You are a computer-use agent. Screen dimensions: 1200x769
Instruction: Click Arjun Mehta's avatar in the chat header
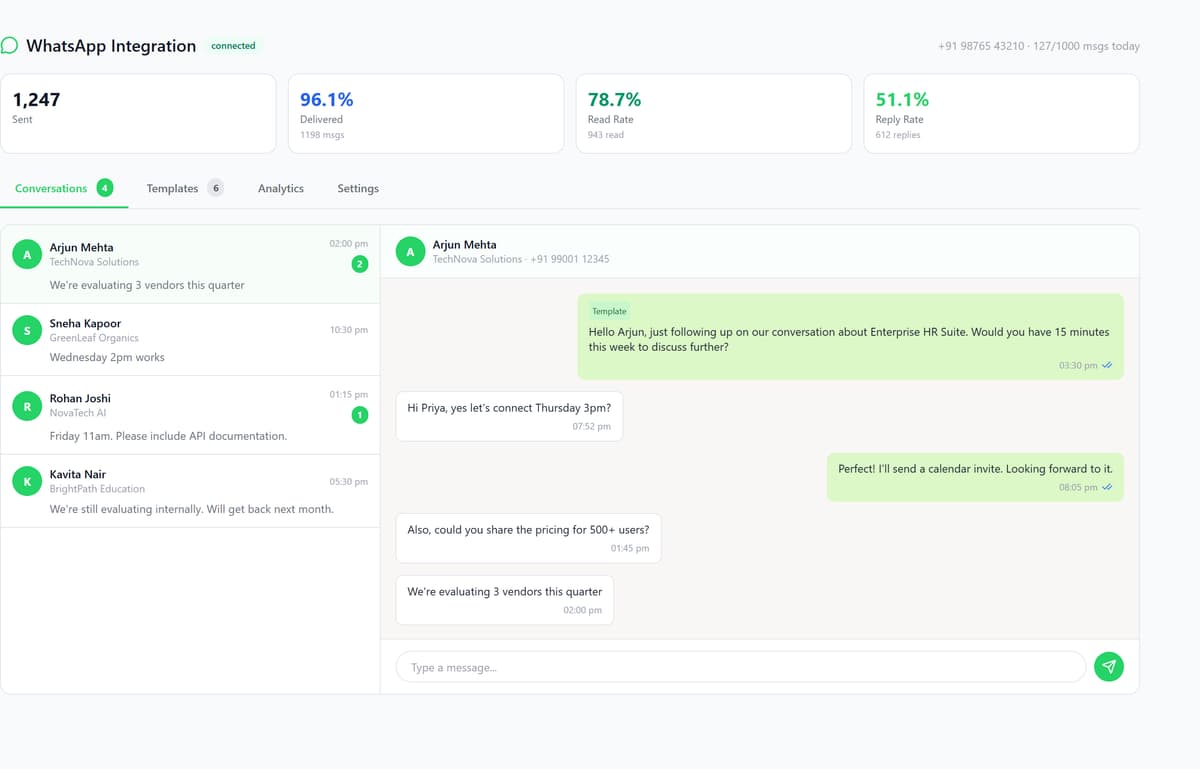410,252
